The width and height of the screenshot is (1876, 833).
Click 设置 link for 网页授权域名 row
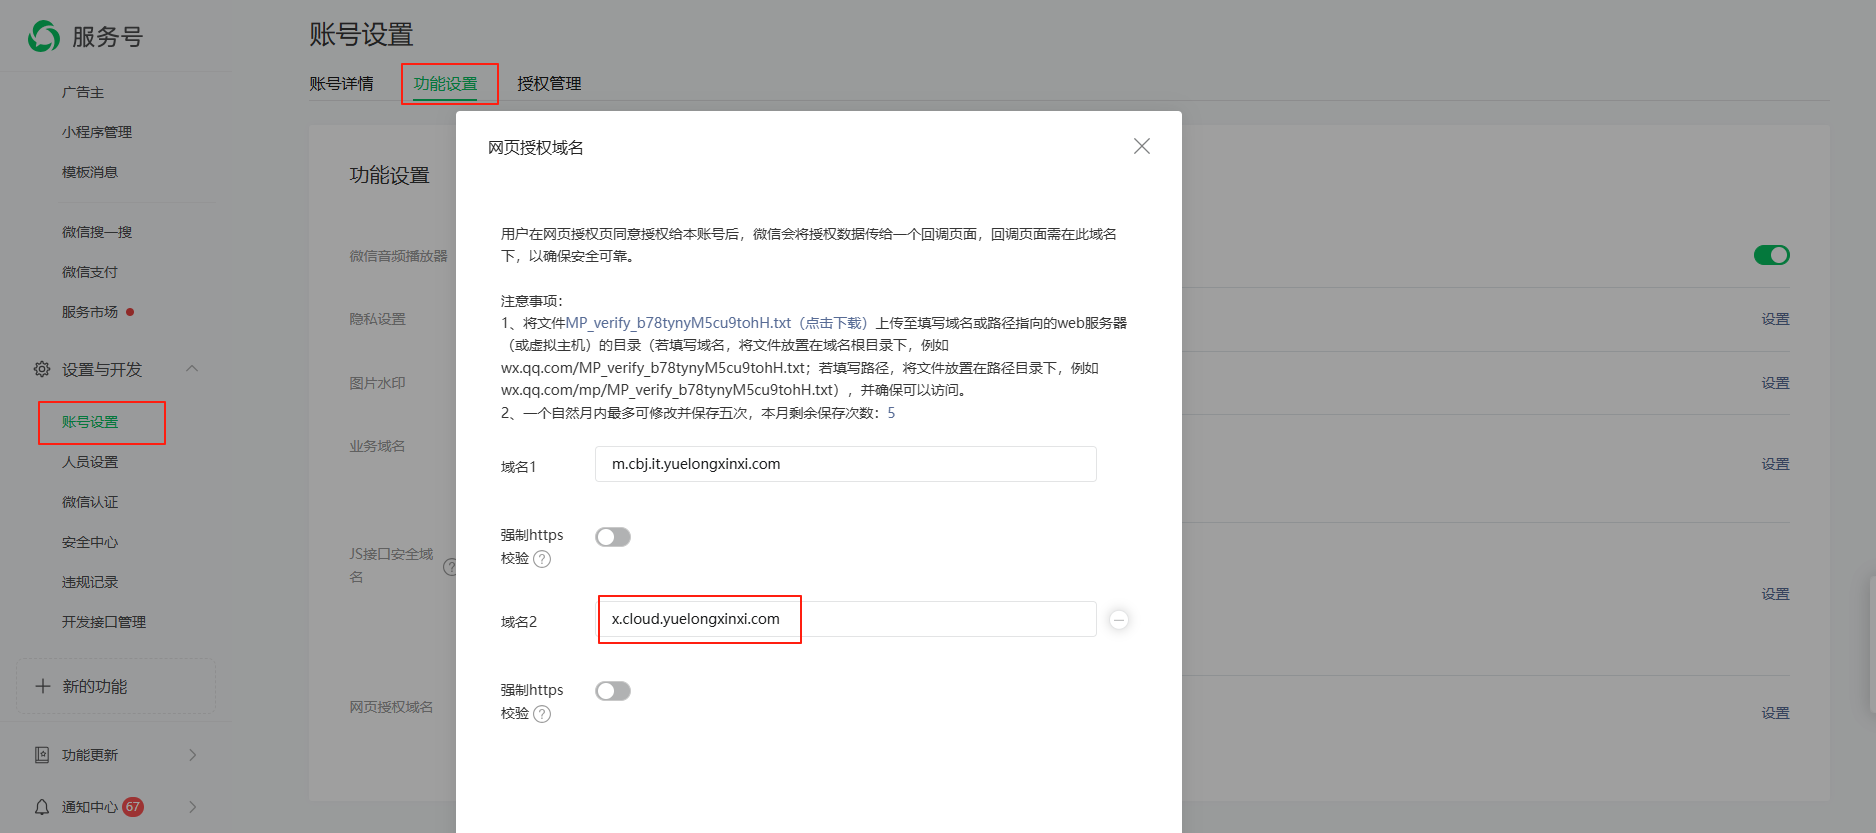[x=1775, y=713]
